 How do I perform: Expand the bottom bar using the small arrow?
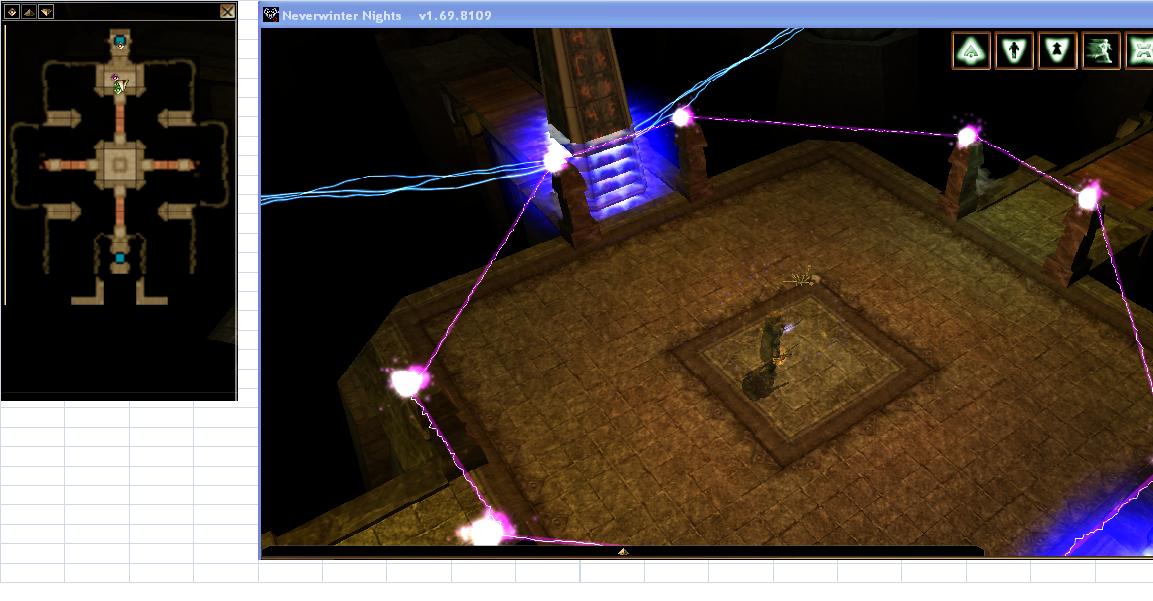(622, 551)
